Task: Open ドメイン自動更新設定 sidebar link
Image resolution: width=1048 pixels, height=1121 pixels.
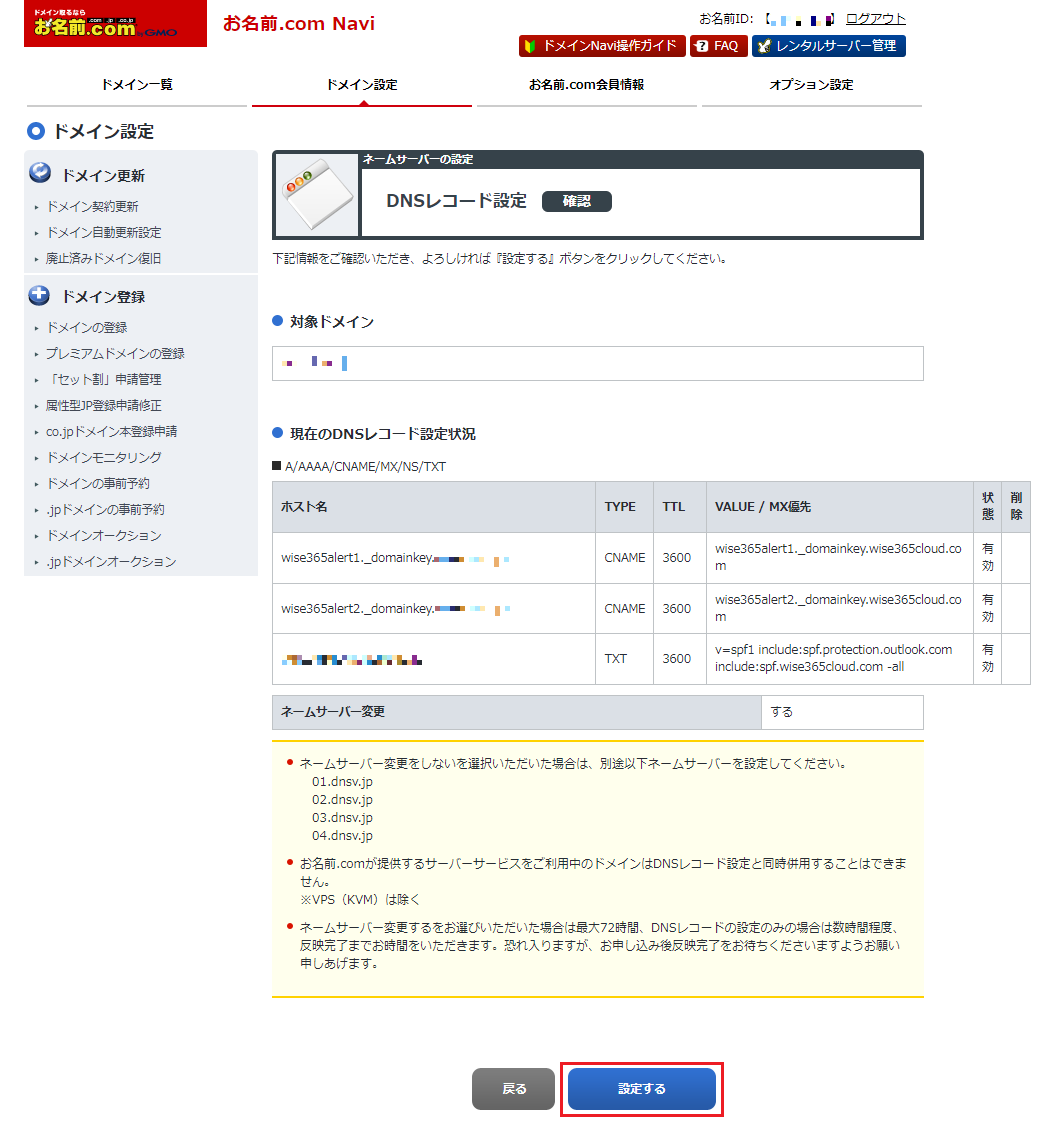Action: click(103, 233)
